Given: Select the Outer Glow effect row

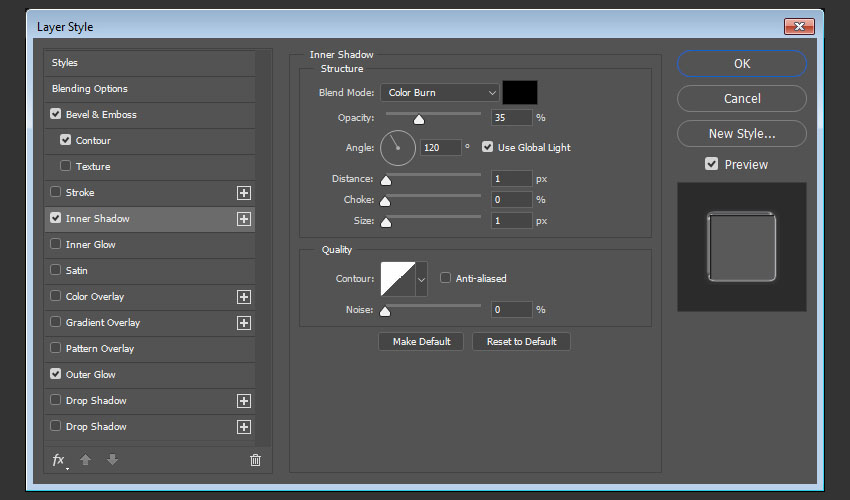Looking at the screenshot, I should tap(91, 375).
